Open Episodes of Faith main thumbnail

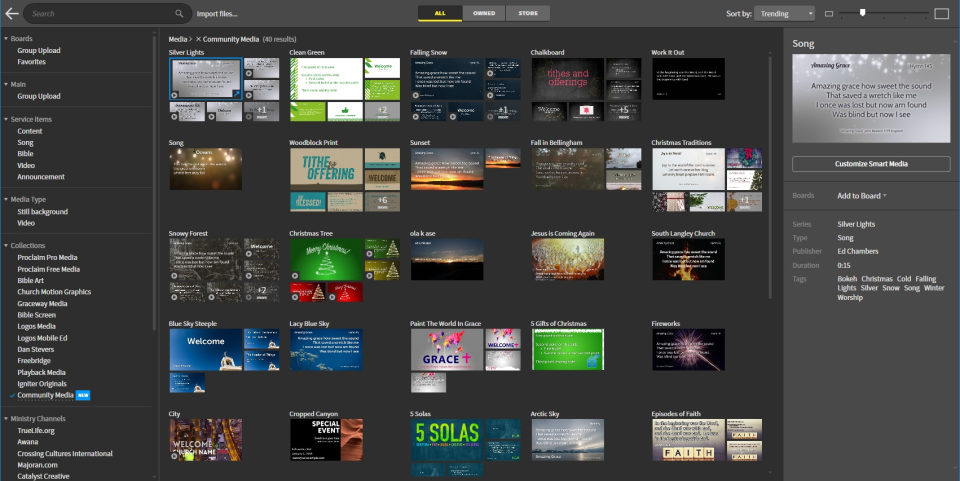point(688,439)
